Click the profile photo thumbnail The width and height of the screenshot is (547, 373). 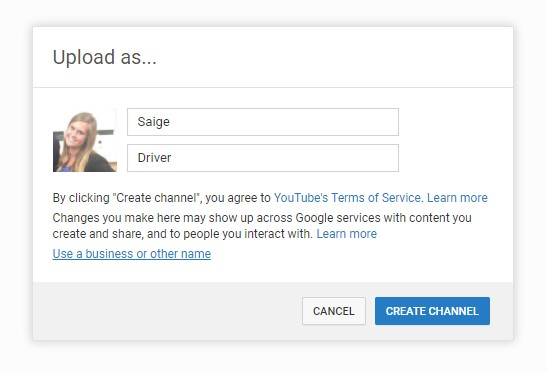pyautogui.click(x=85, y=140)
